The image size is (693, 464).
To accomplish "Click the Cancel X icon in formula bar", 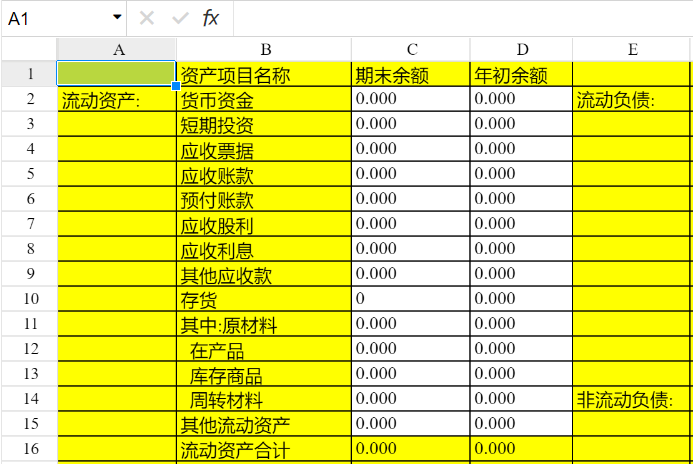I will pyautogui.click(x=147, y=18).
